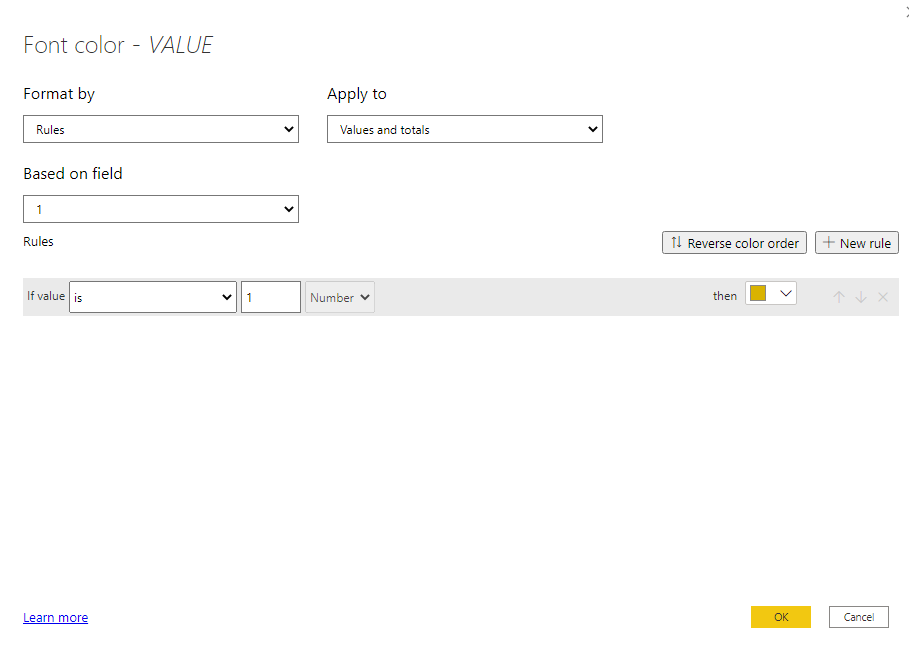Delete the rule with X icon
Screen dimensions: 909x646
883,297
